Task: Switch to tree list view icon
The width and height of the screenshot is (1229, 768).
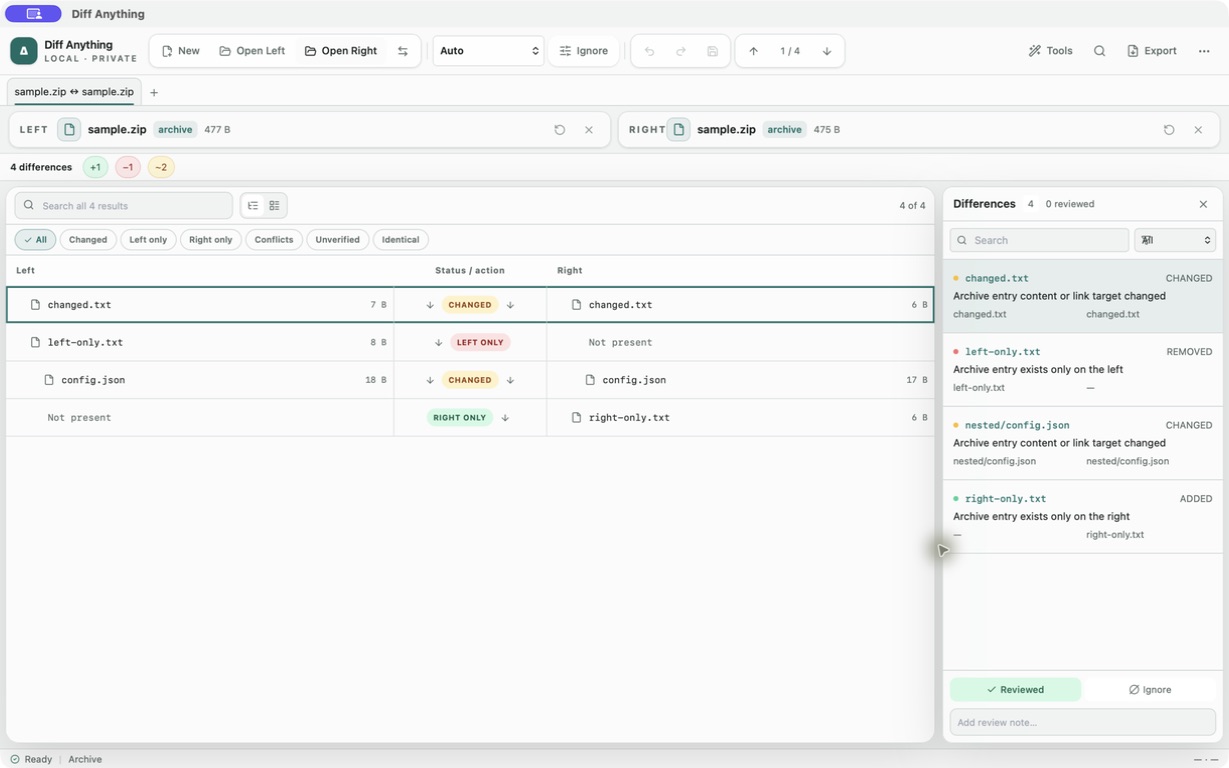Action: coord(253,206)
